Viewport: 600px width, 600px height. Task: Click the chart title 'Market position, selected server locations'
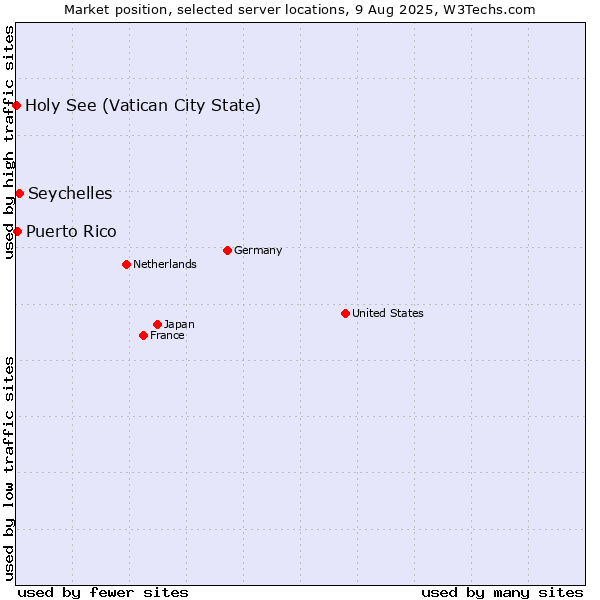[205, 10]
